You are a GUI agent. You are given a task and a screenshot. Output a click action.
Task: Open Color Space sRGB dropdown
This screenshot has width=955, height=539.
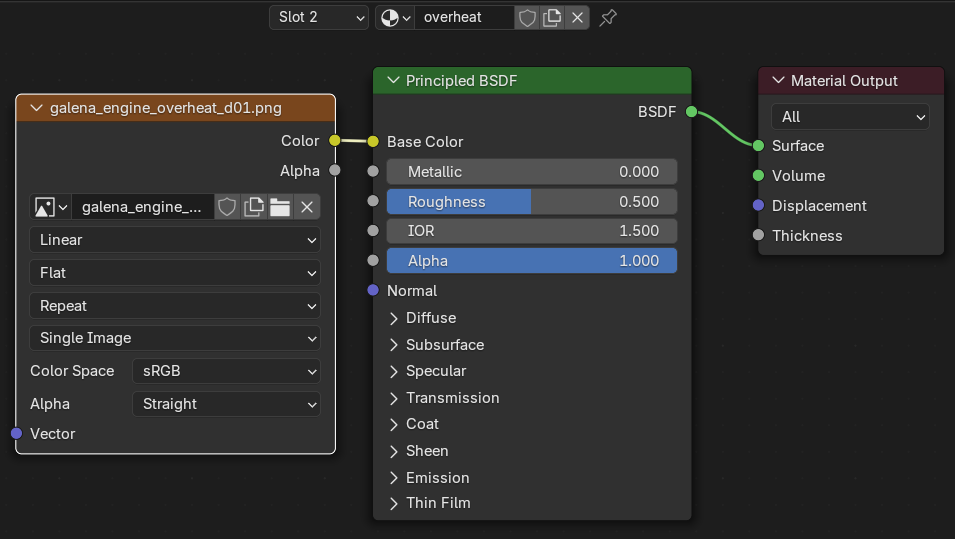[226, 371]
